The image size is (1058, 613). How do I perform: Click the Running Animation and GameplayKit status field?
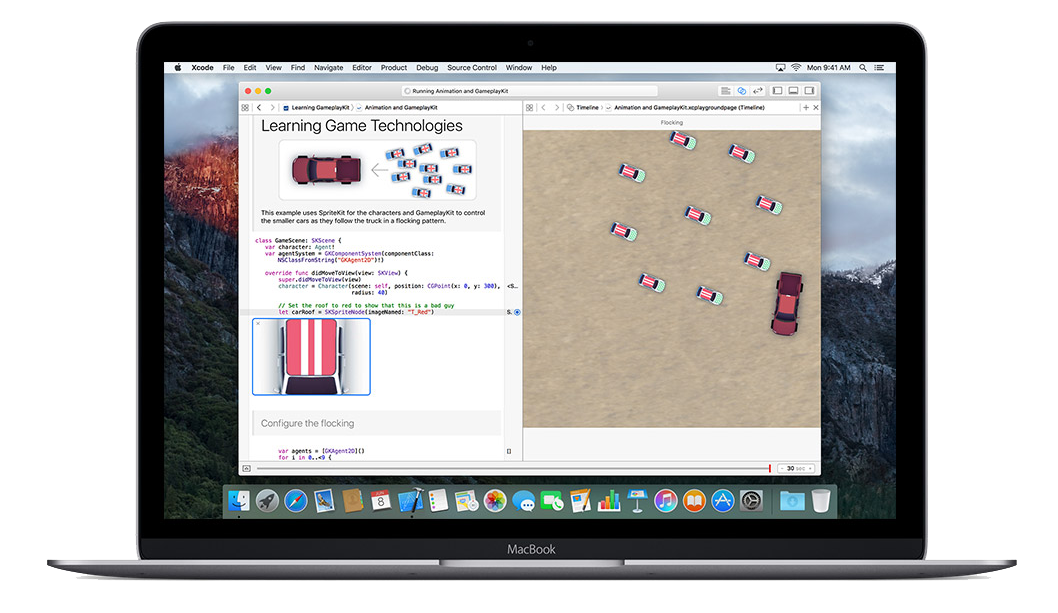click(530, 90)
